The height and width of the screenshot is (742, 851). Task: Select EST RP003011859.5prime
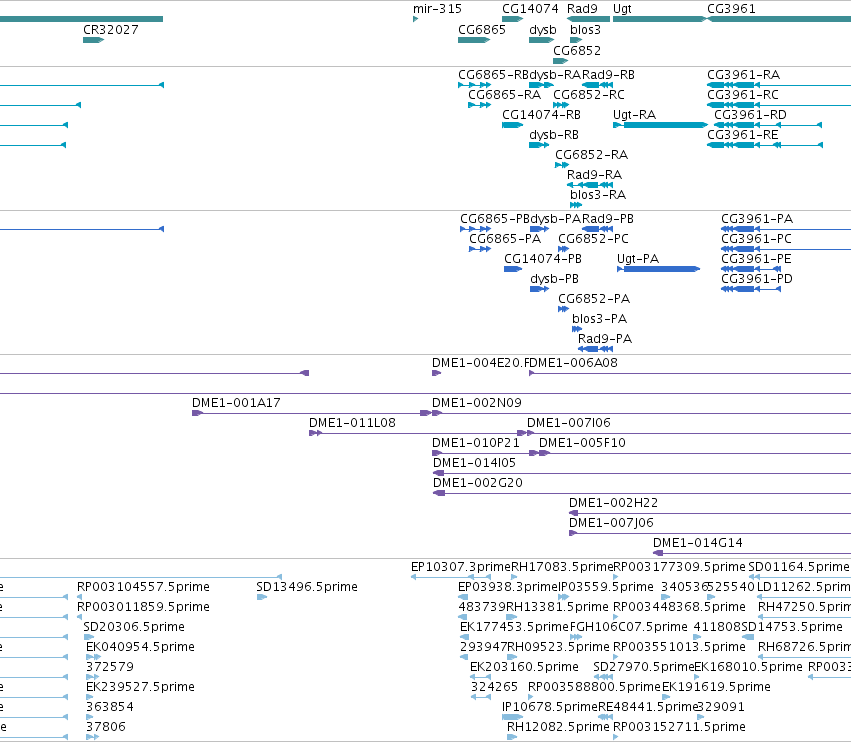click(x=143, y=607)
